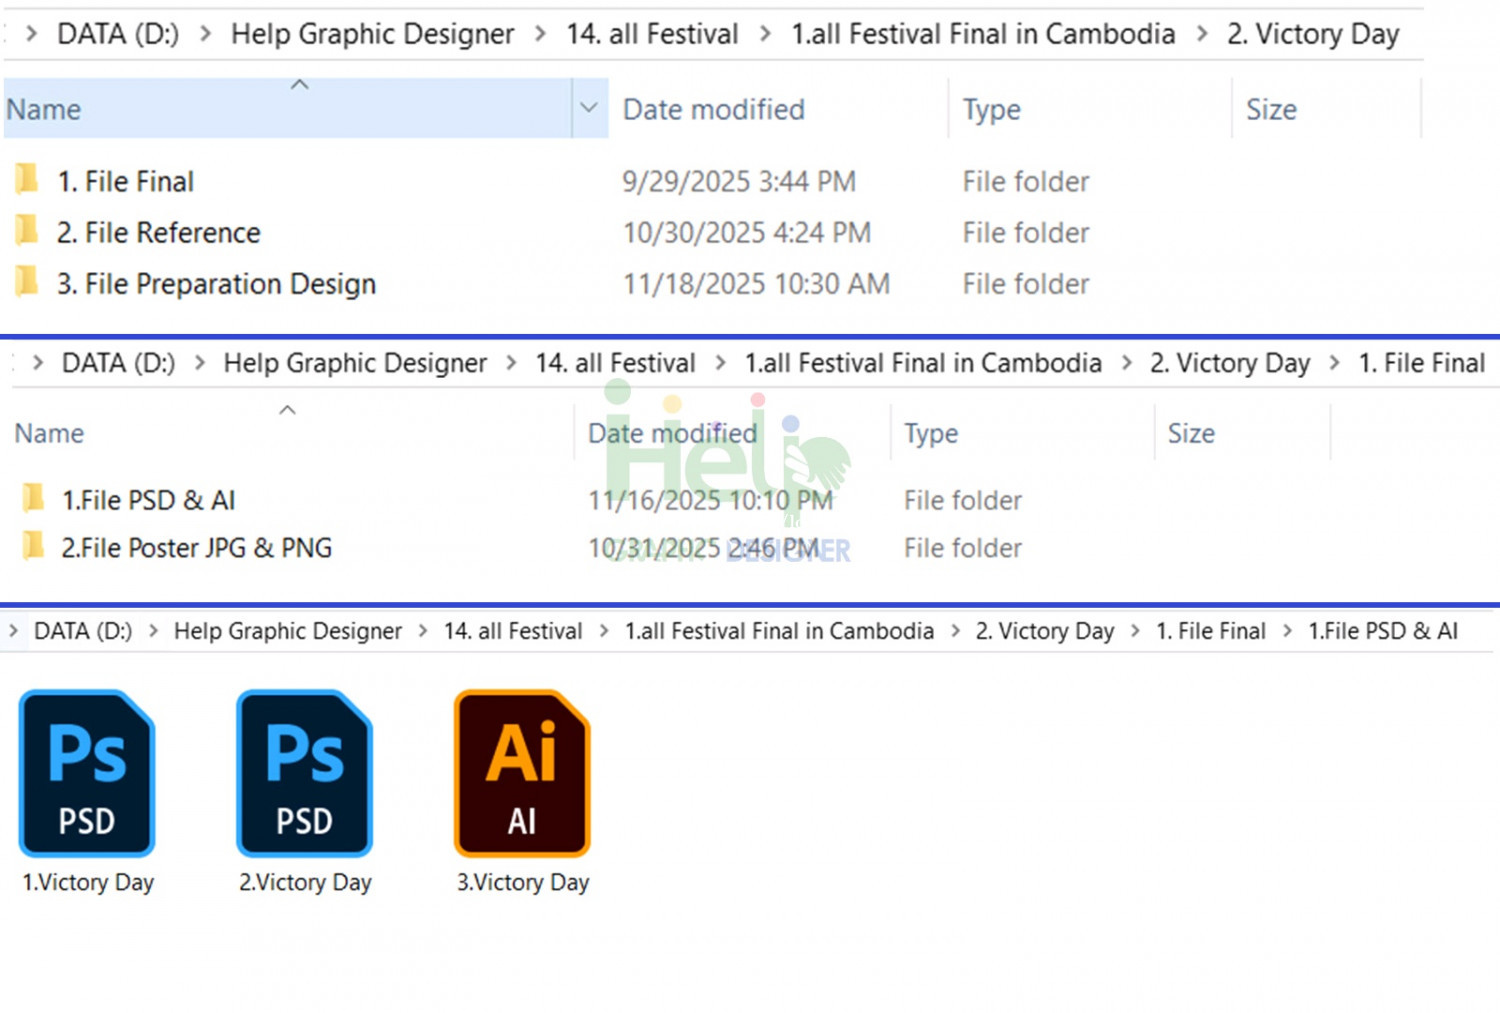This screenshot has height=1013, width=1500.
Task: Expand chevron after Help Graphic Designer in top path
Action: [540, 34]
